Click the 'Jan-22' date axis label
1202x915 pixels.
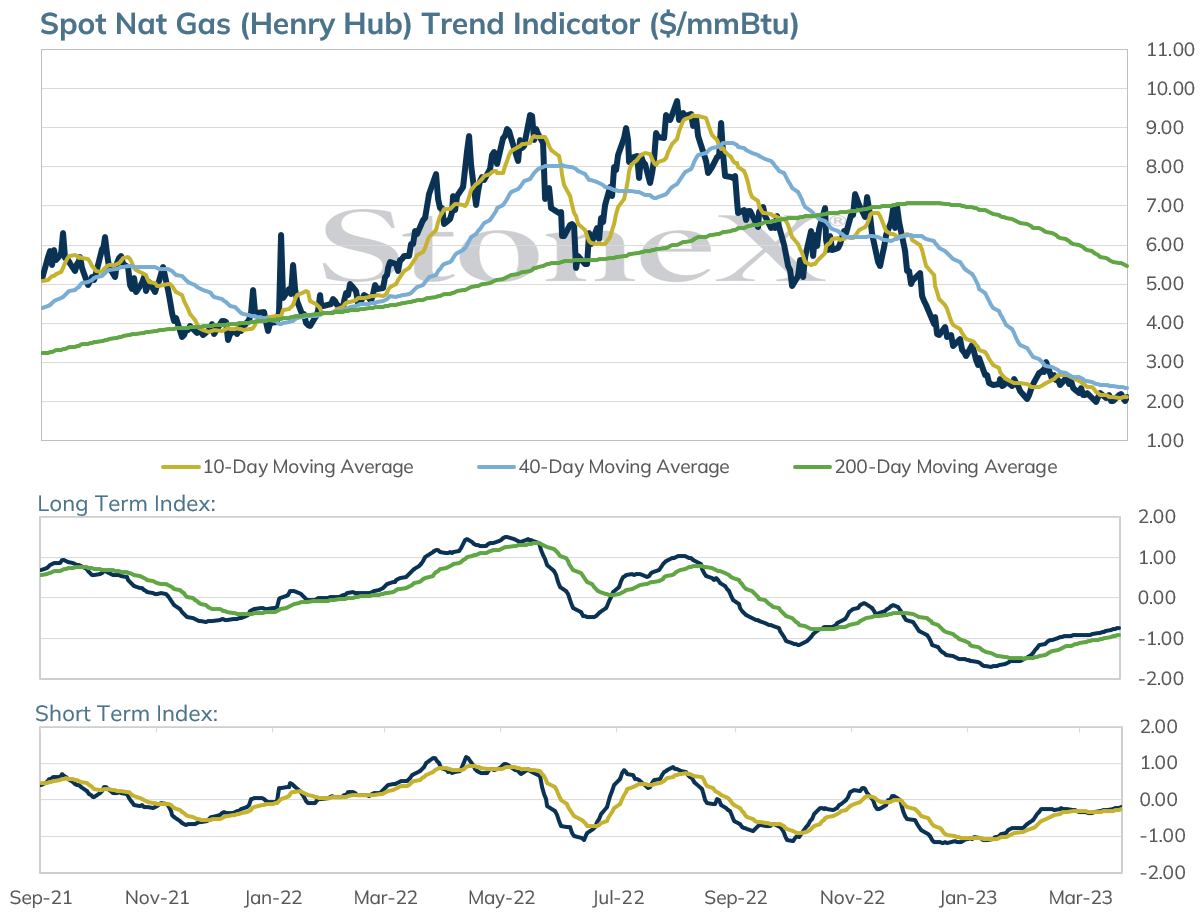(x=274, y=899)
